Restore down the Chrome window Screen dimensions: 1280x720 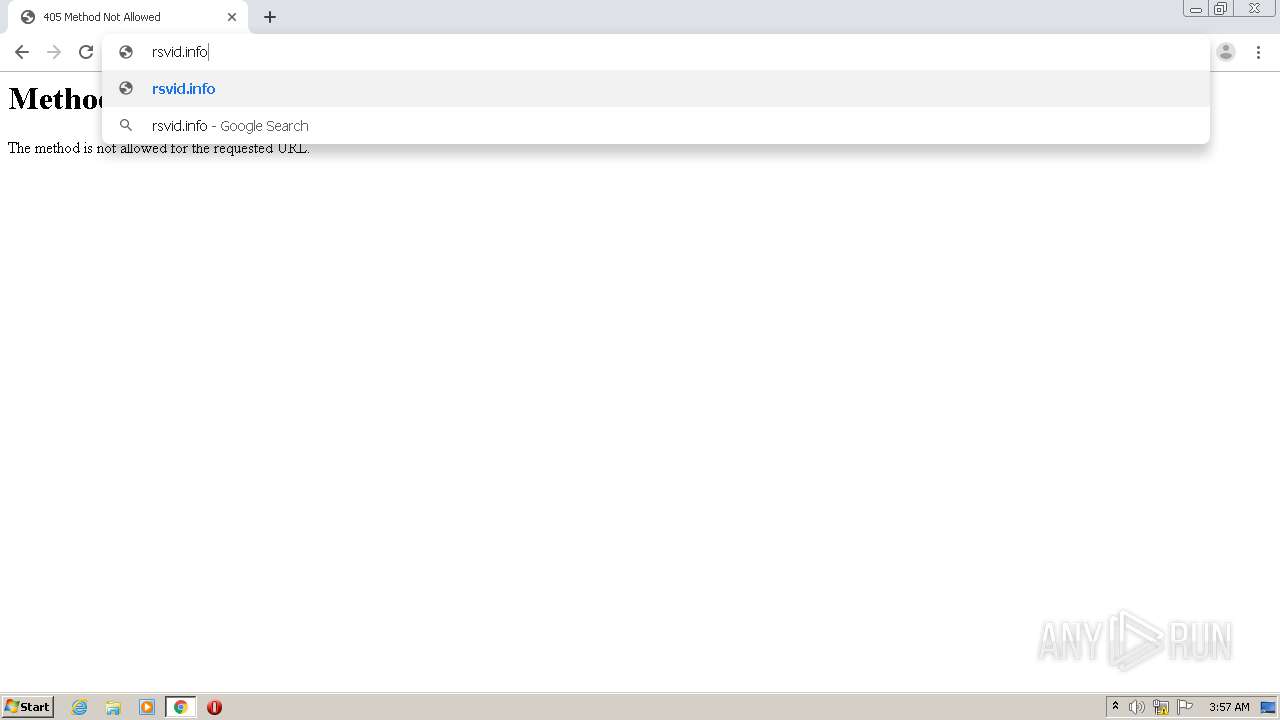click(x=1221, y=9)
